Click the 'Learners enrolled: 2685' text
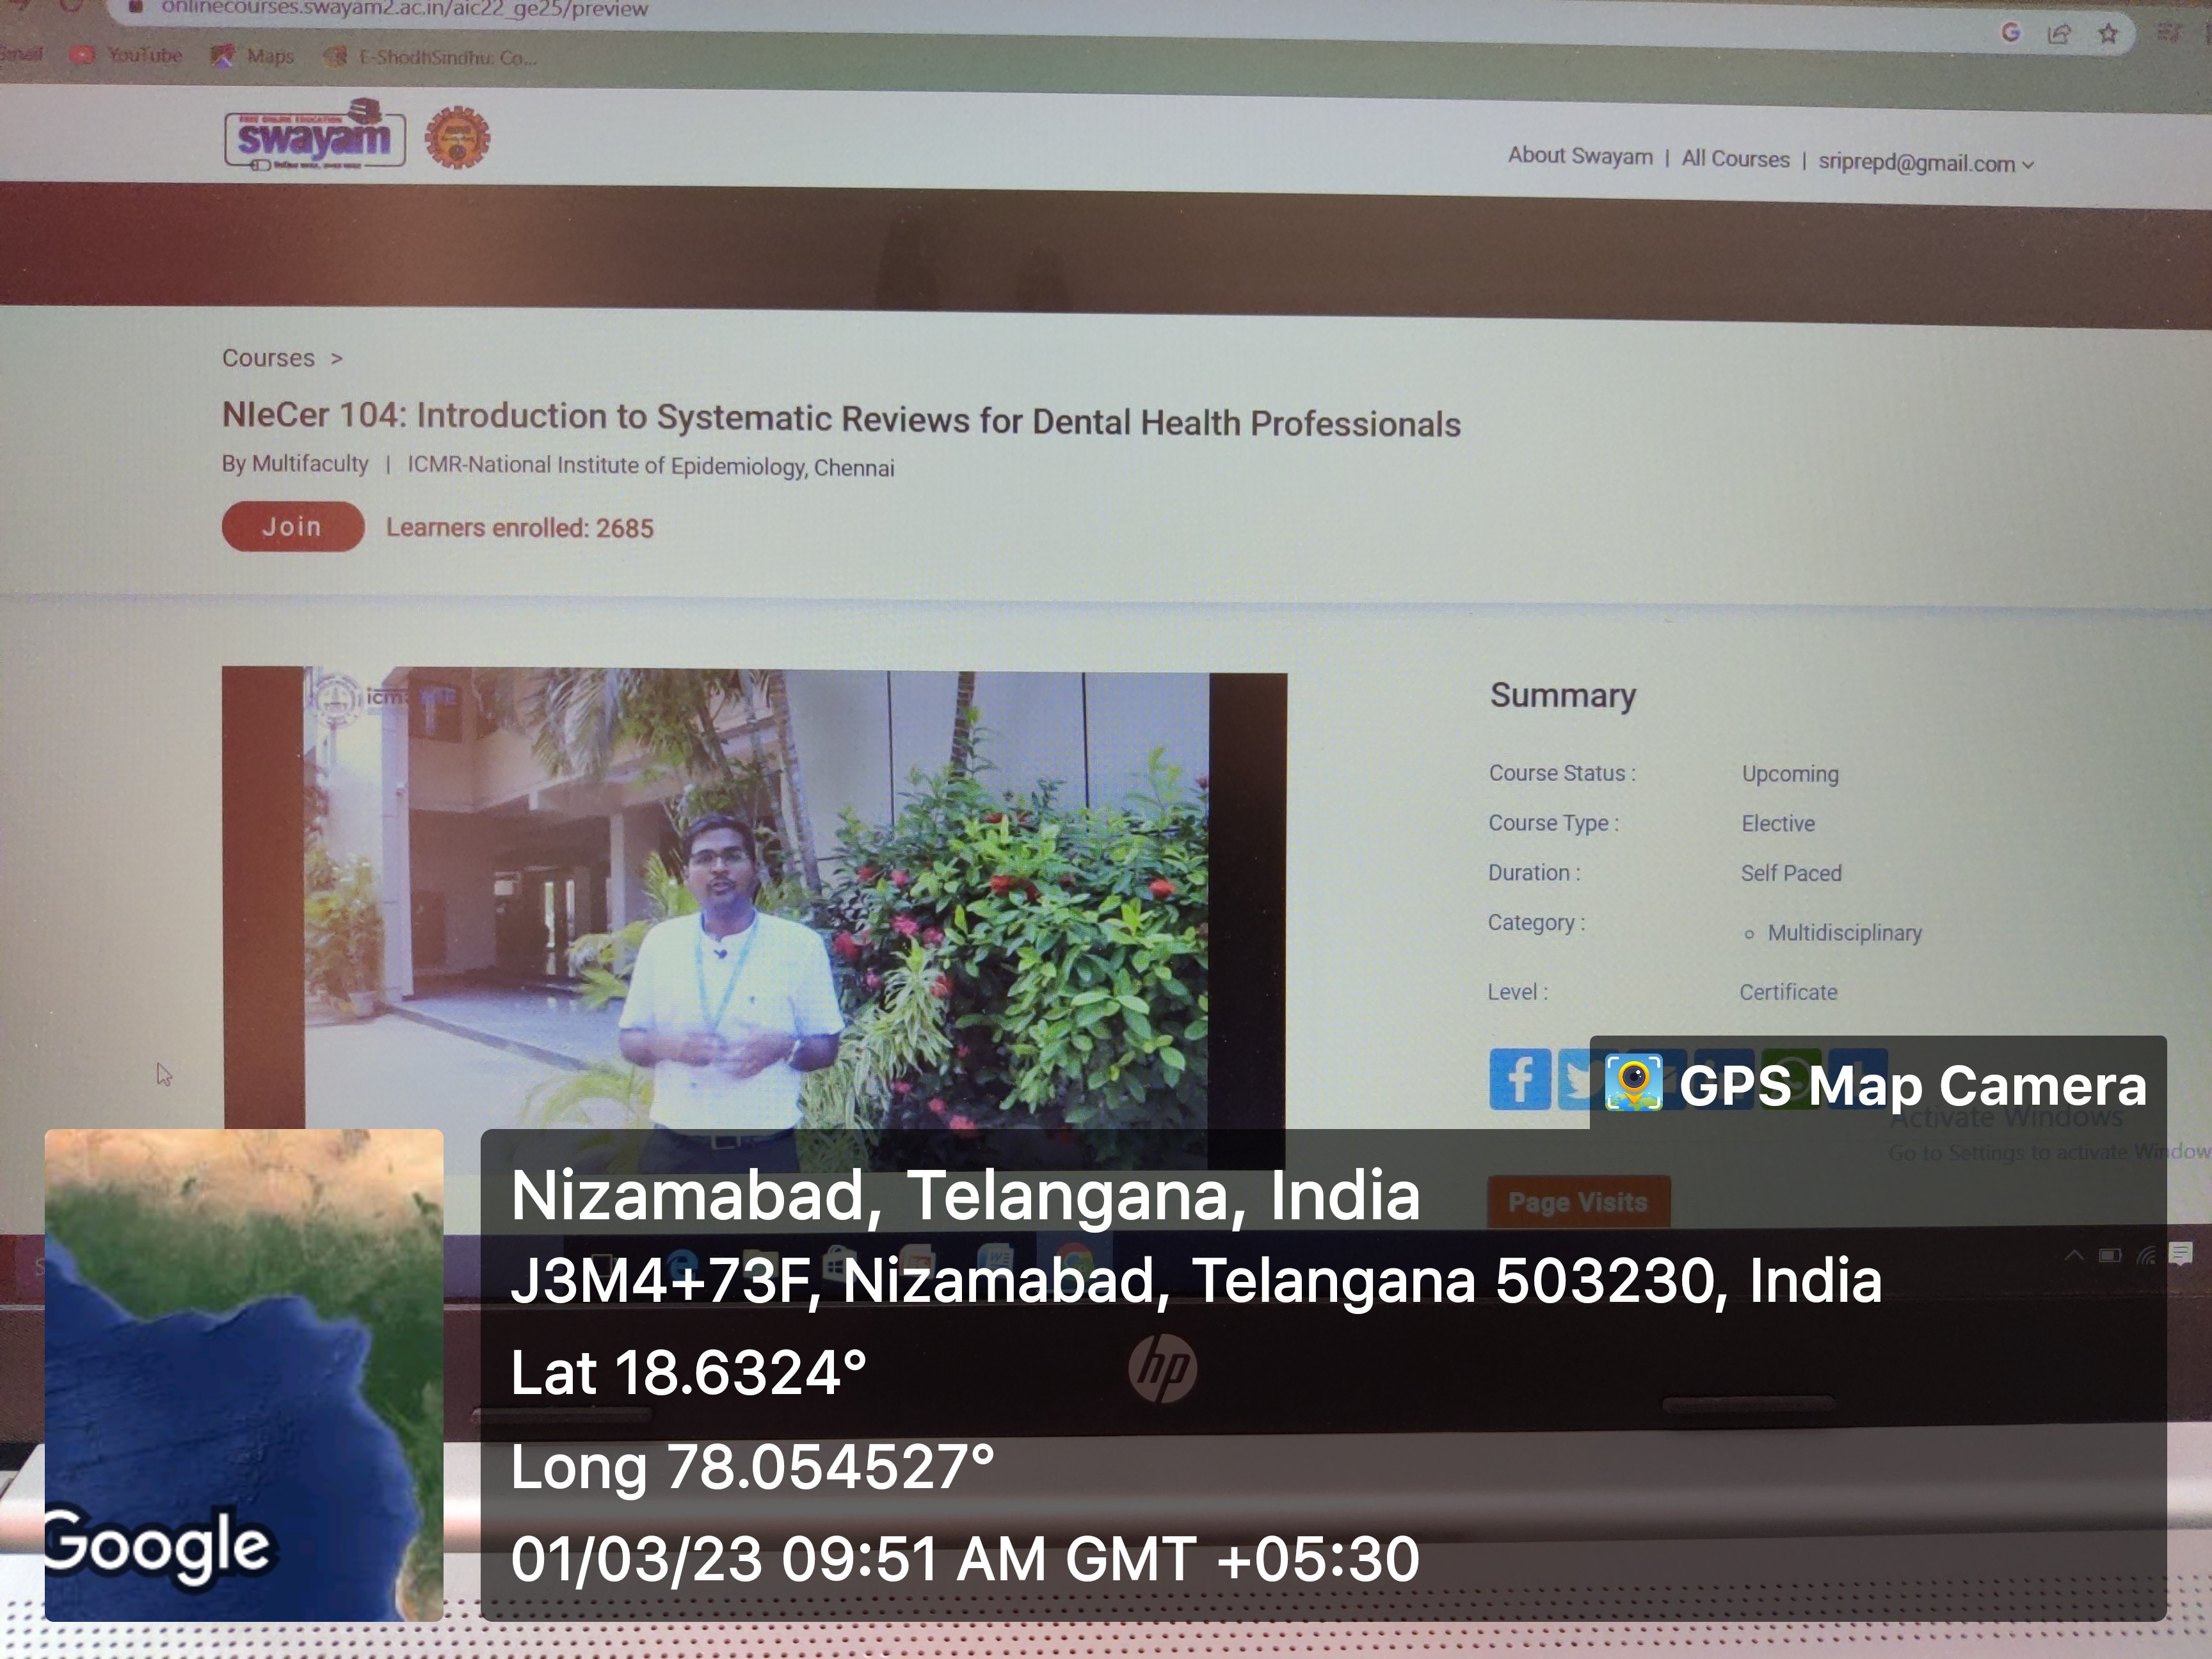This screenshot has width=2212, height=1659. [520, 528]
